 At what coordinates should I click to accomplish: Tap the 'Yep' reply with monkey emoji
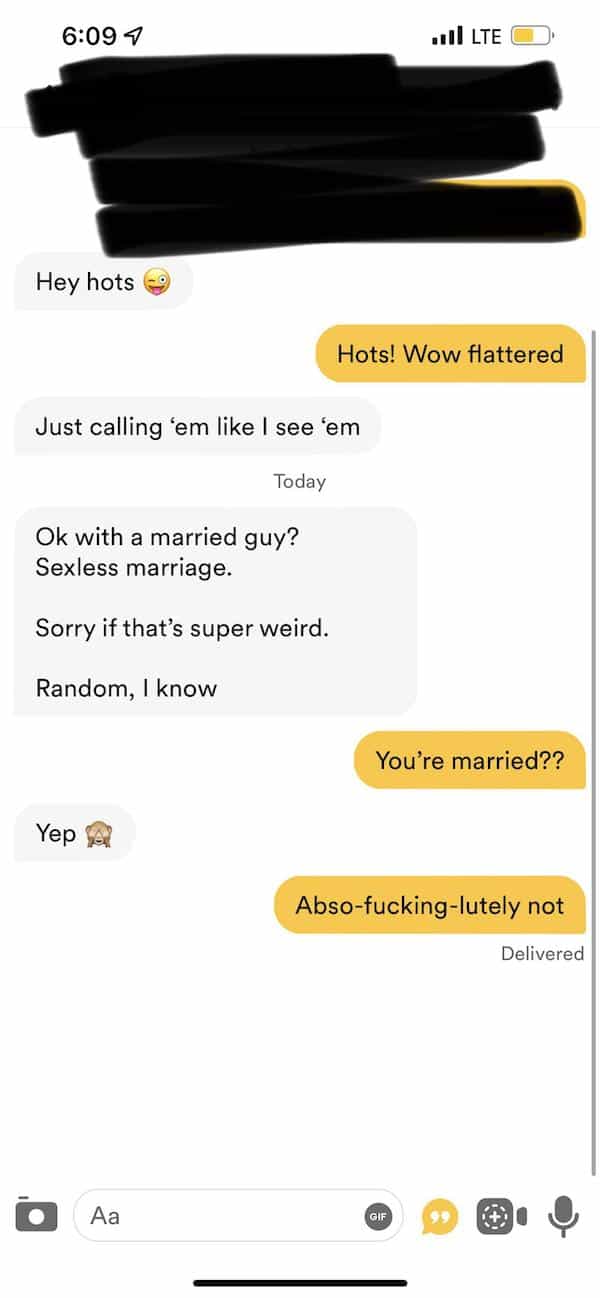tap(74, 833)
